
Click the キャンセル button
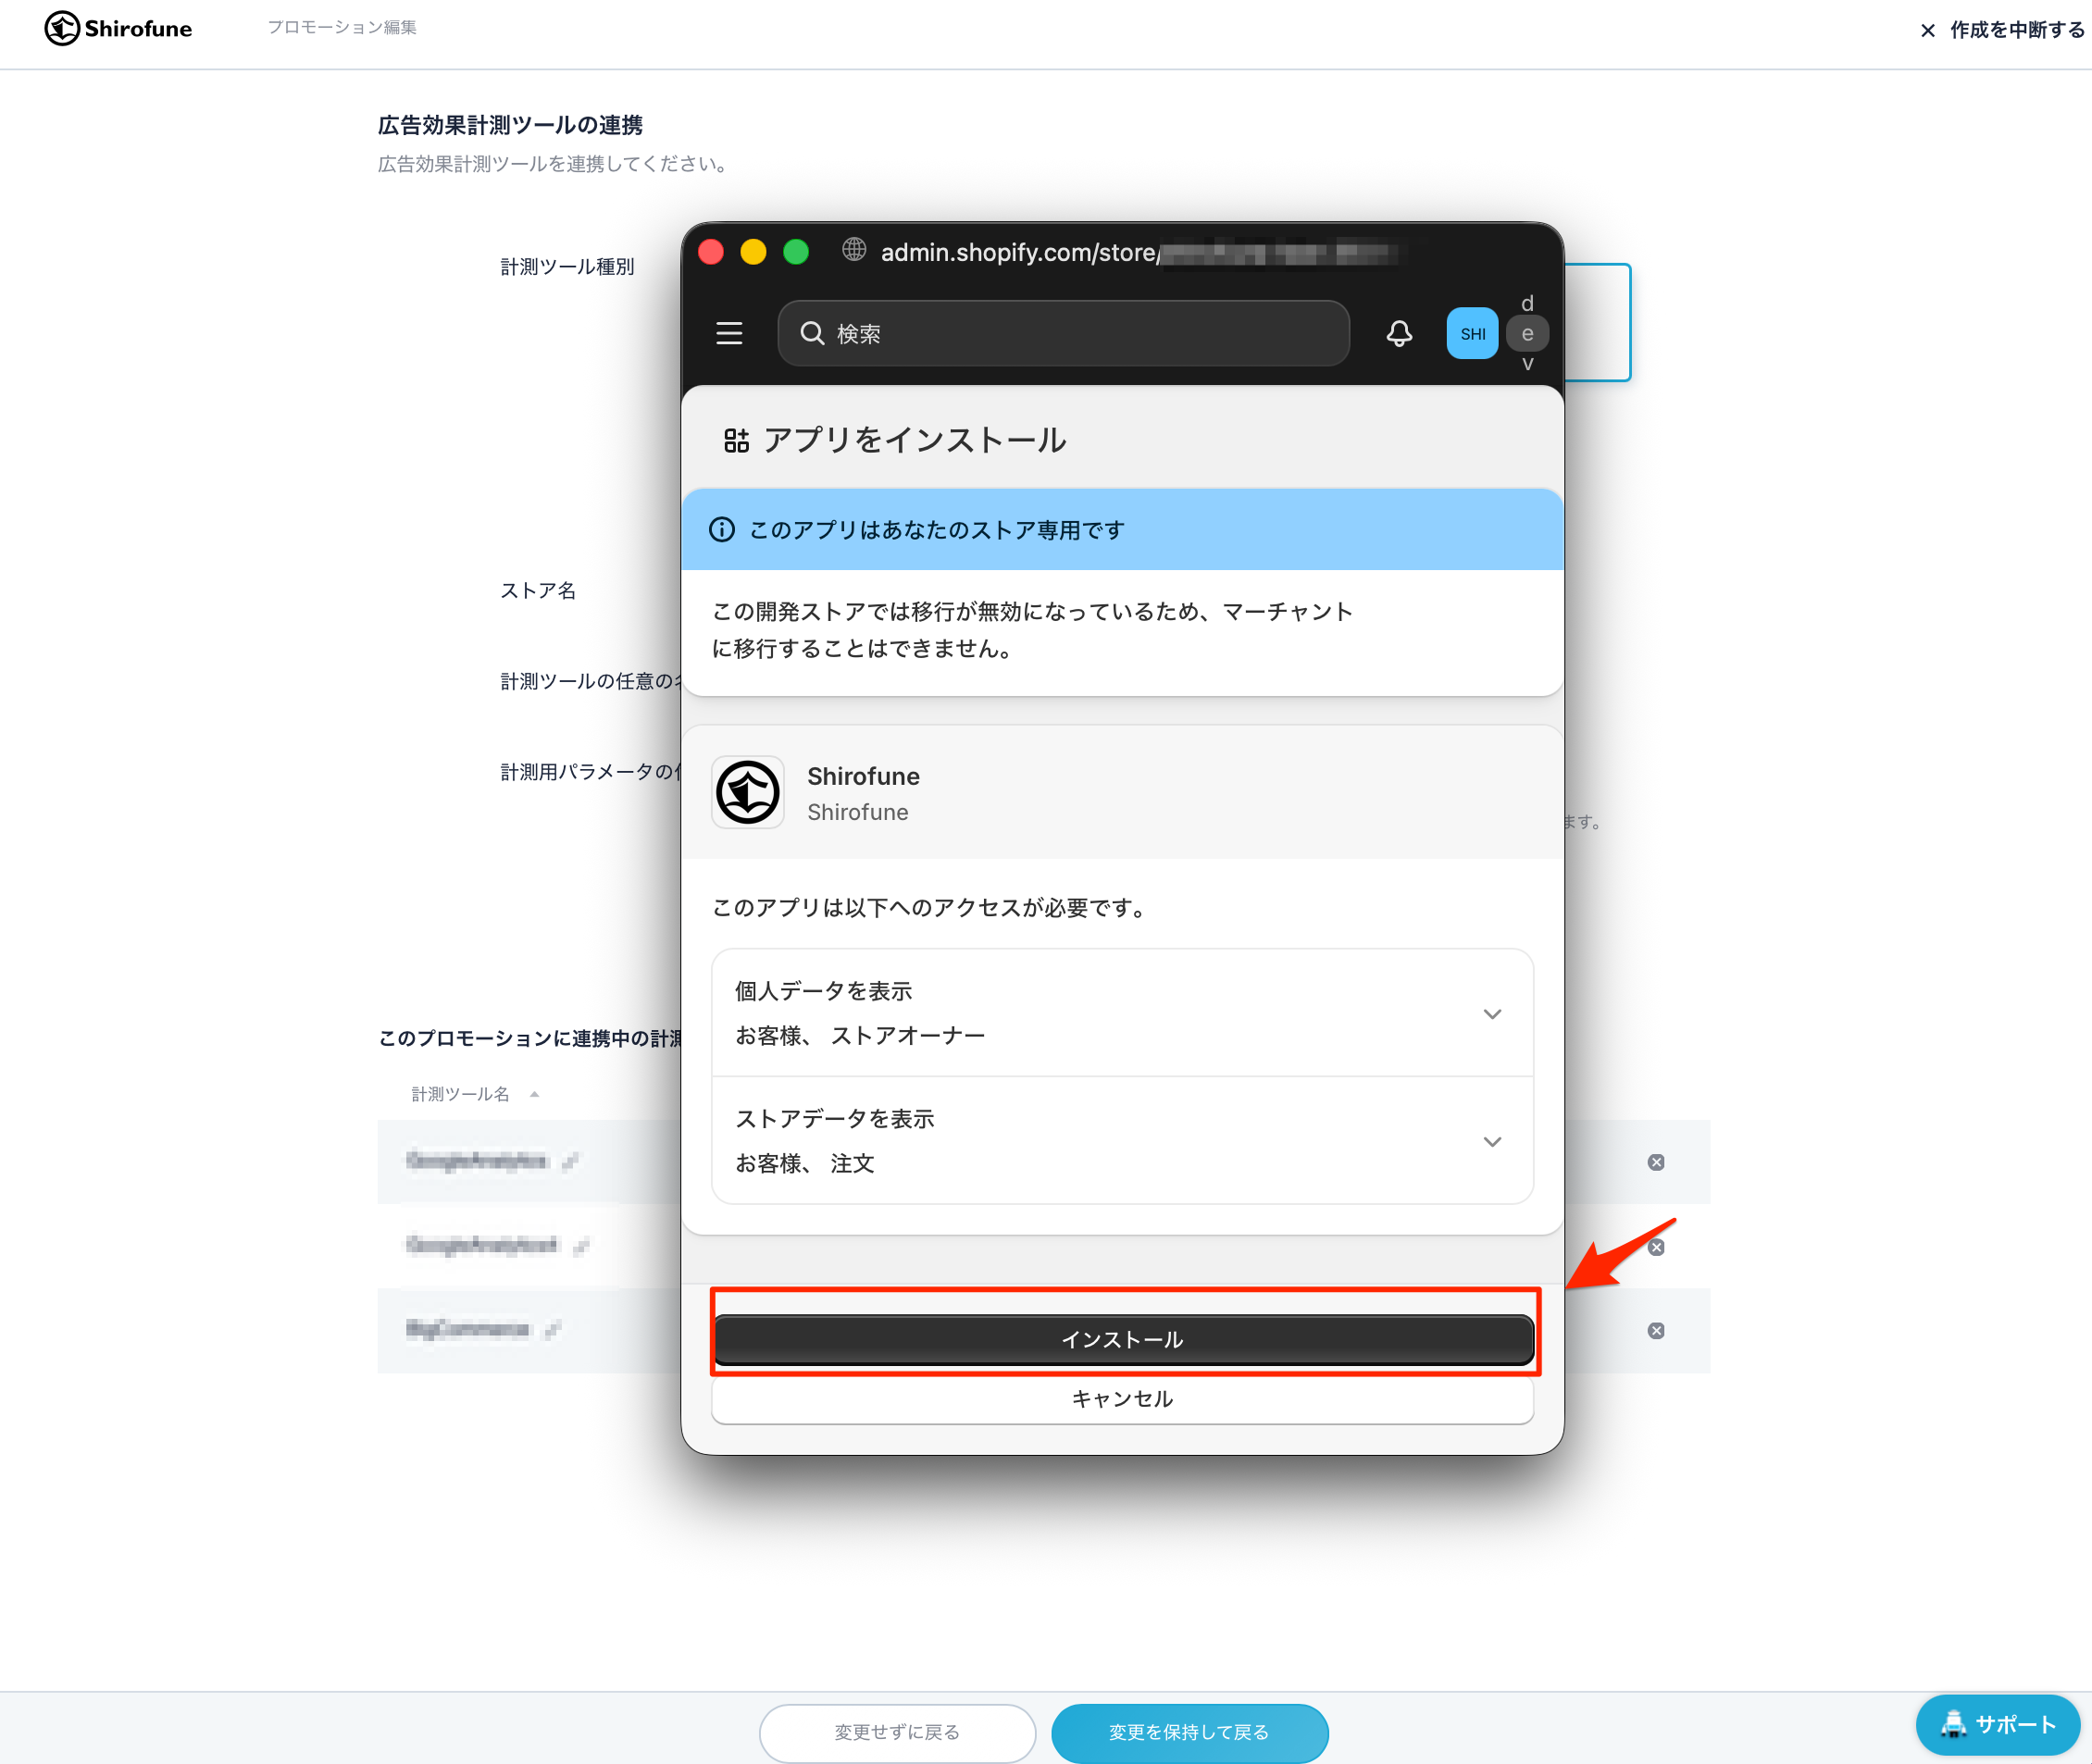point(1122,1398)
